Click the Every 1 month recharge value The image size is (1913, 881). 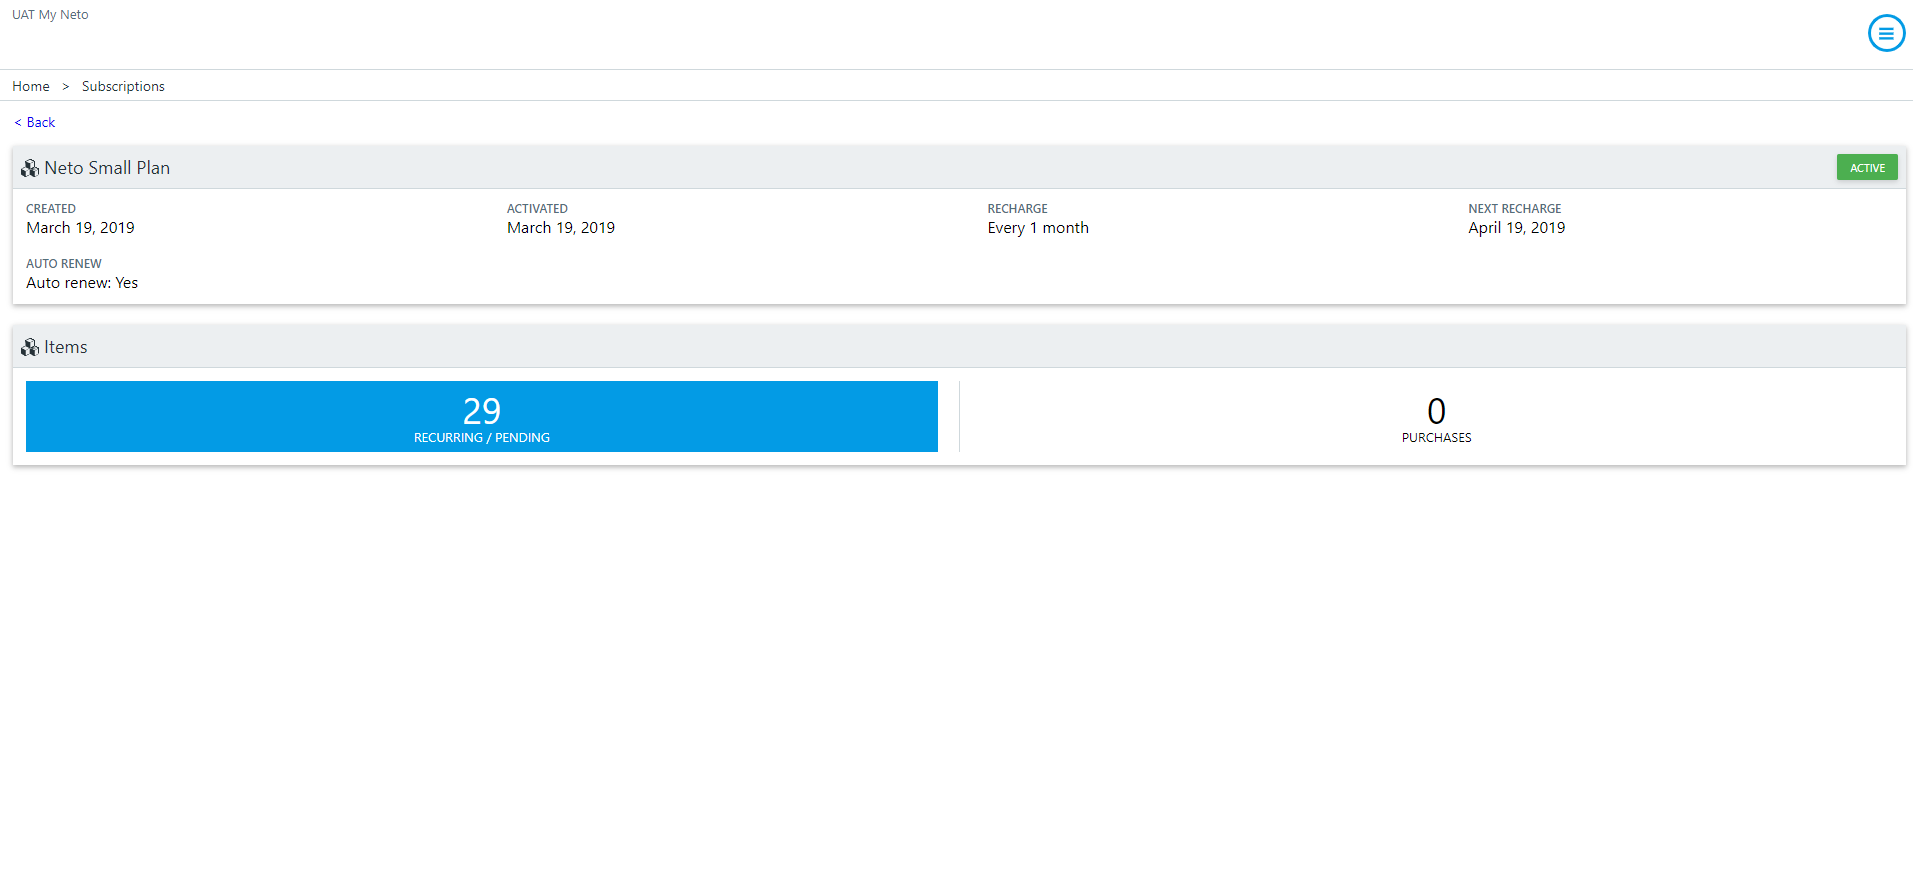point(1038,228)
